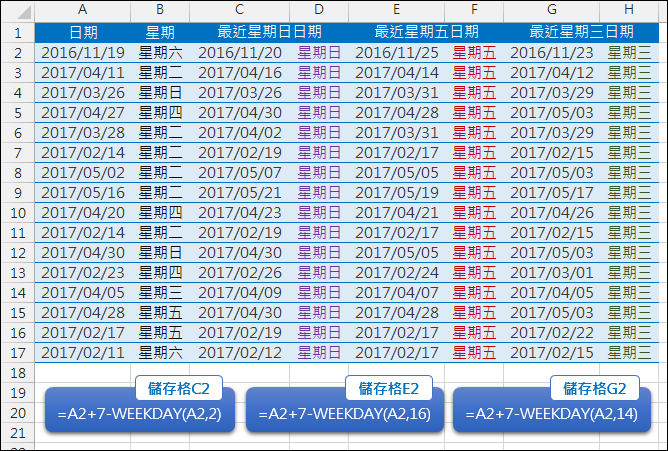668x451 pixels.
Task: Select column B header
Action: click(160, 11)
